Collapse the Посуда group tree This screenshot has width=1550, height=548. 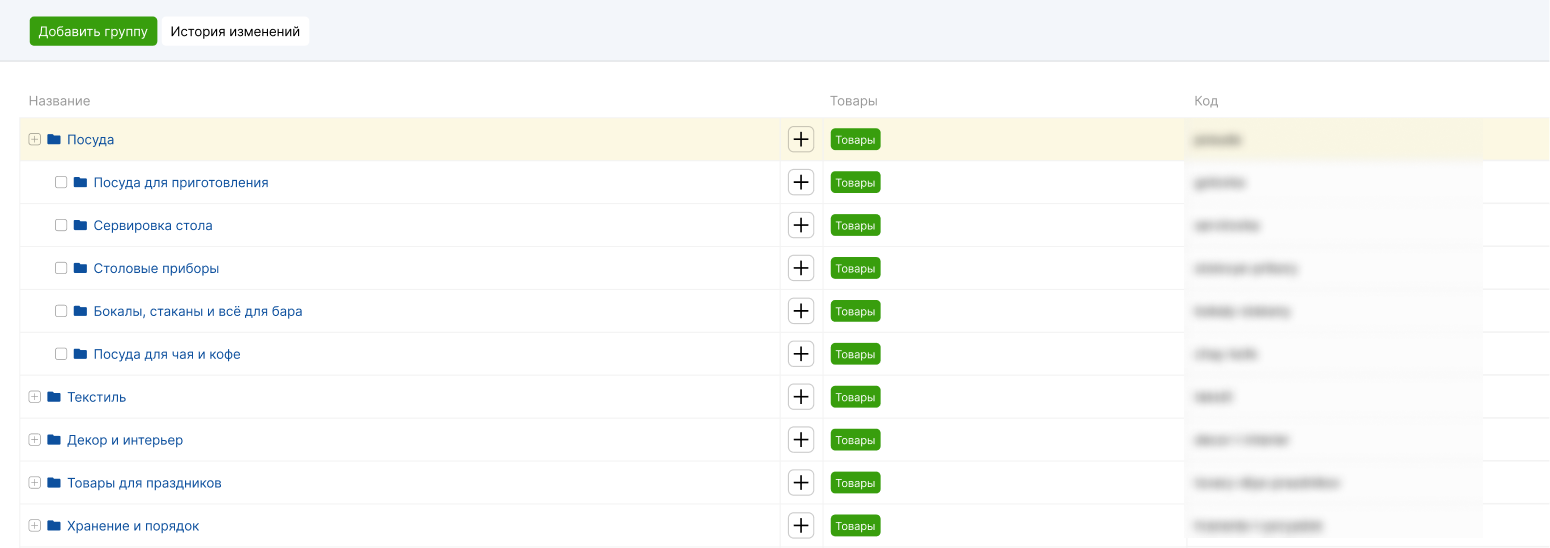(x=35, y=140)
